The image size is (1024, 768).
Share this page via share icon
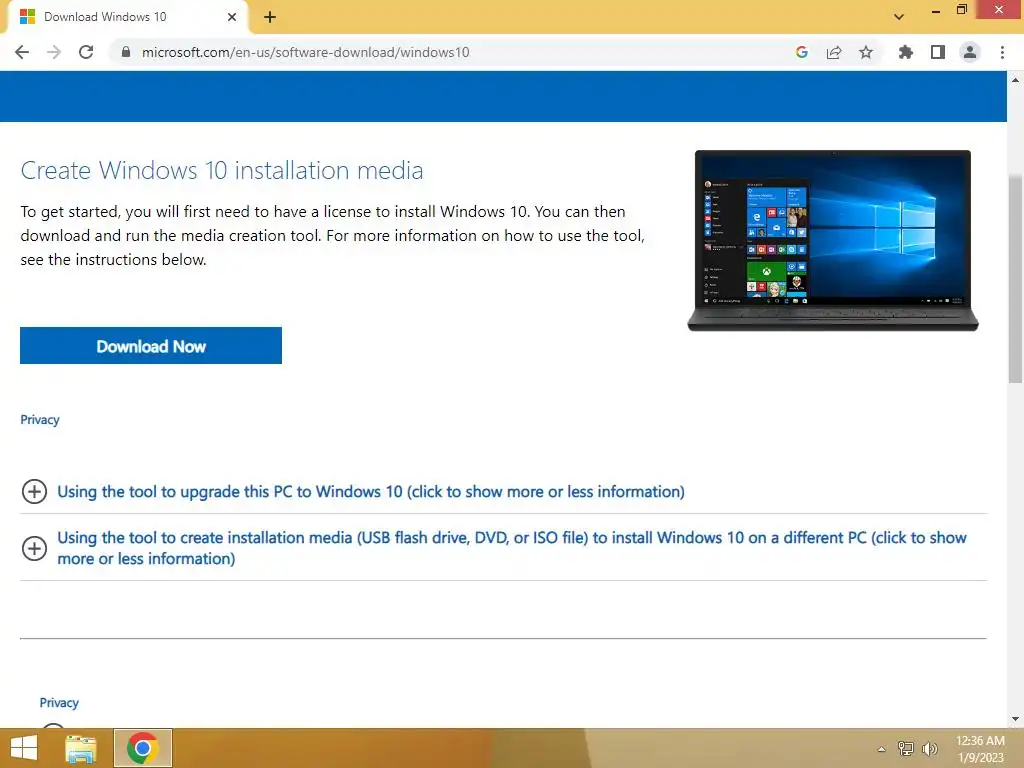pos(834,52)
